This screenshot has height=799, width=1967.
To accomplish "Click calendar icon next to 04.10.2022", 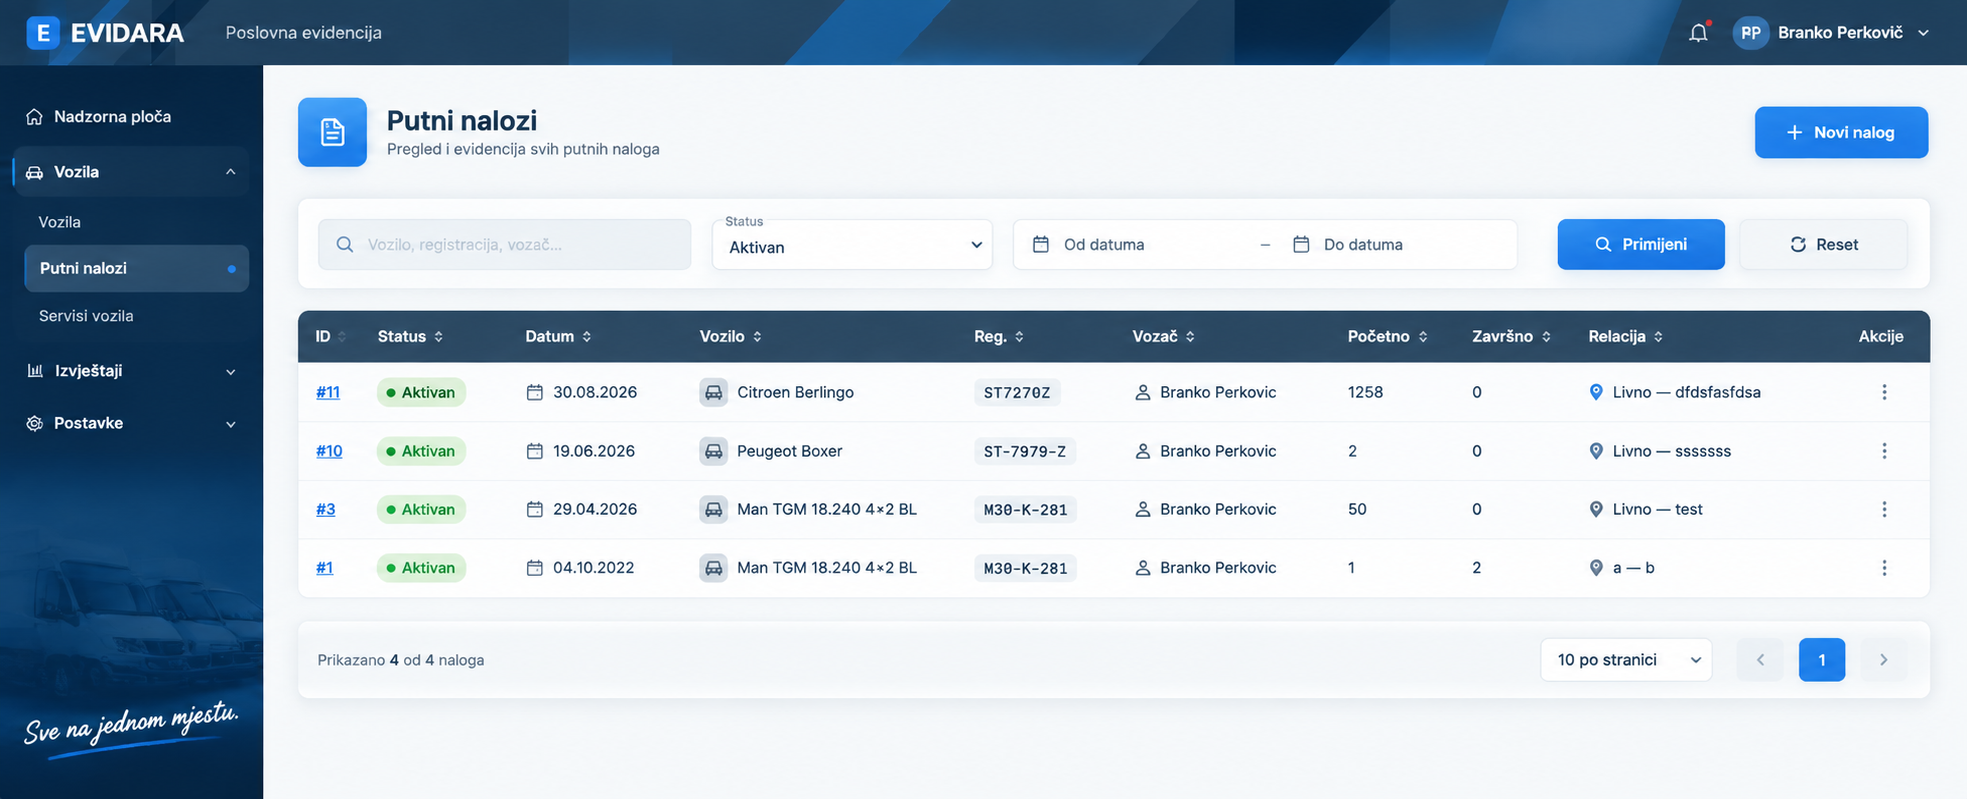I will [x=535, y=568].
